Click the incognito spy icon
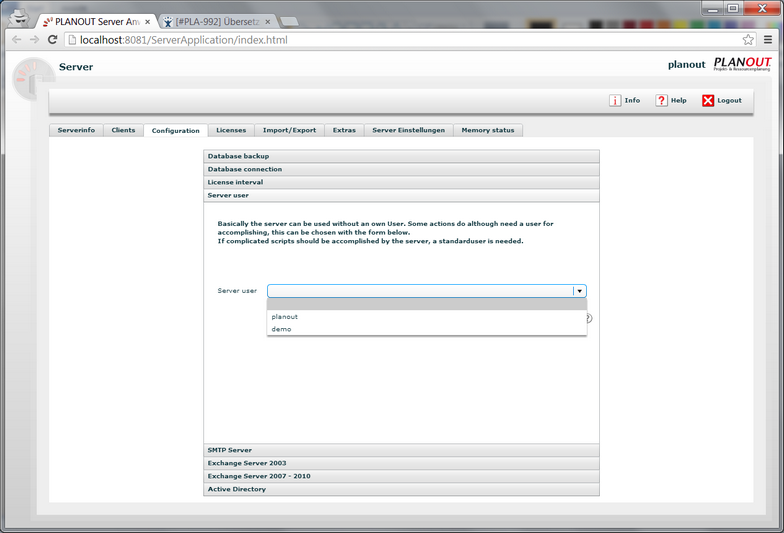Viewport: 784px width, 533px height. (20, 18)
